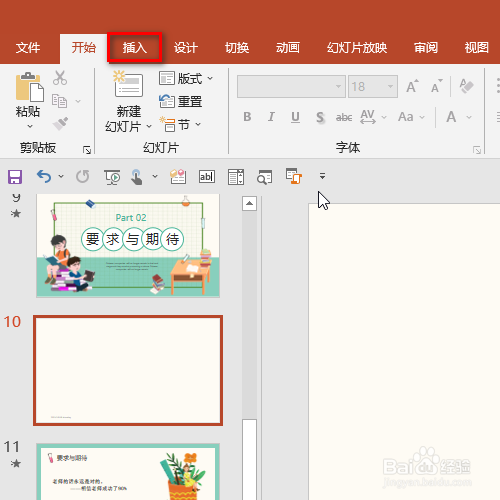Open the Insert (插入) tab
This screenshot has width=500, height=500.
pos(135,48)
